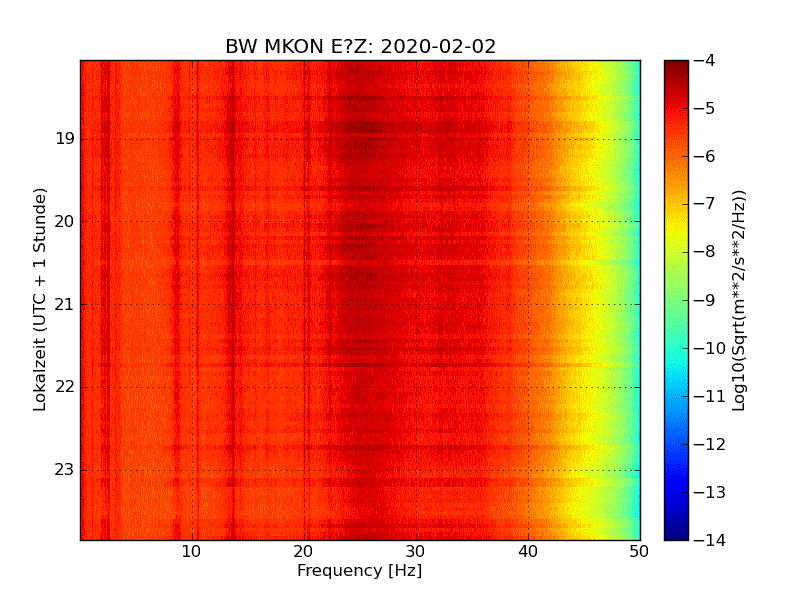Click y-axis tick label 21
This screenshot has width=800, height=600.
pyautogui.click(x=65, y=305)
